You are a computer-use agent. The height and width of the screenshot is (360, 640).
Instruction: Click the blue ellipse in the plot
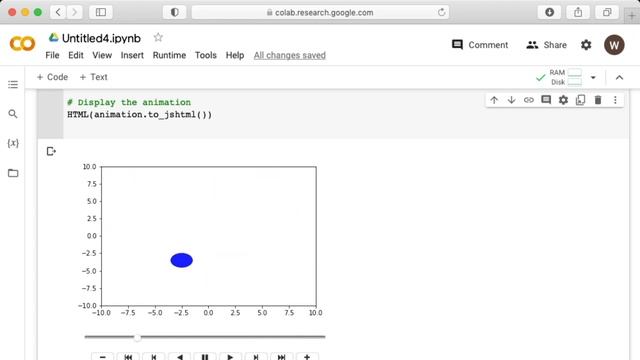click(x=182, y=260)
